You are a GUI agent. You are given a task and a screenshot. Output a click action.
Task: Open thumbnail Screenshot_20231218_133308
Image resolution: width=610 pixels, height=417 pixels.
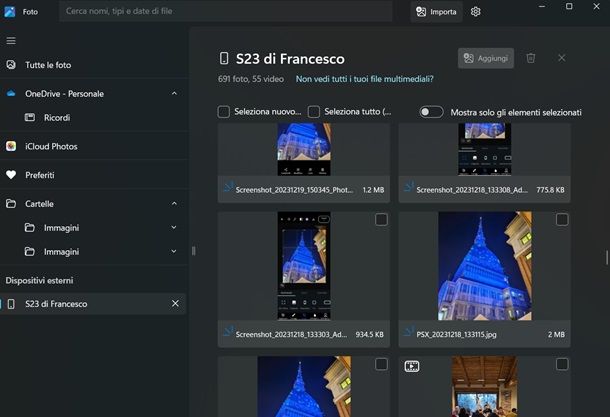[x=484, y=149]
